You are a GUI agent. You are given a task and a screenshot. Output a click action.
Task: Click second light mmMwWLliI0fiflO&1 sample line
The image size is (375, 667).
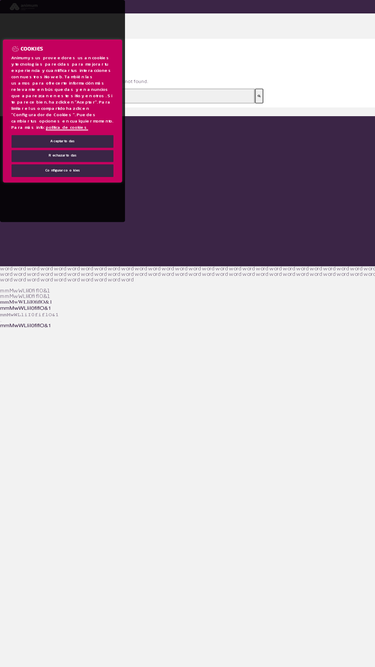pyautogui.click(x=25, y=296)
